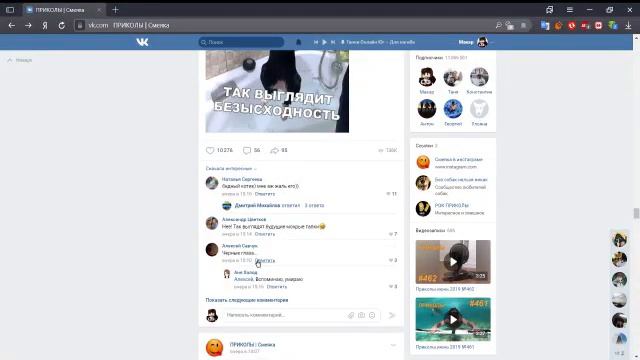The height and width of the screenshot is (360, 640).
Task: Reply to the nested 'Вспоминаю, рыдаю' comment
Action: [x=277, y=287]
